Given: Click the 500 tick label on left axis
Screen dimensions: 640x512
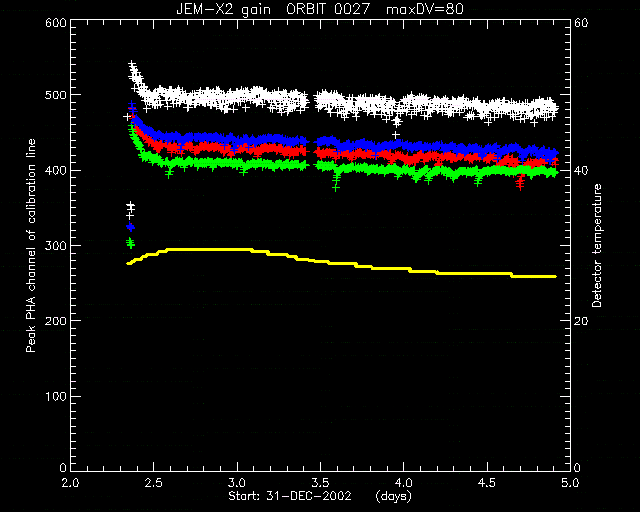Looking at the screenshot, I should 56,95.
